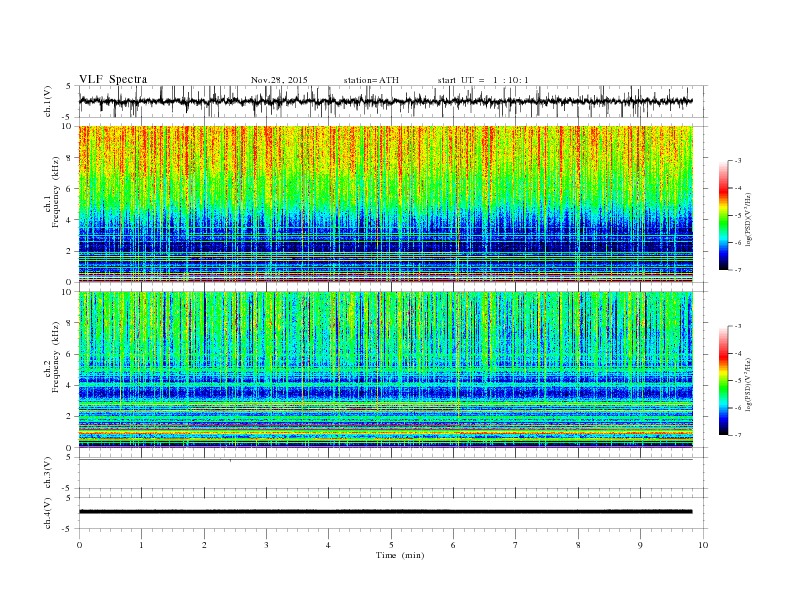Click the flat ch.3 trace line

[x=385, y=460]
